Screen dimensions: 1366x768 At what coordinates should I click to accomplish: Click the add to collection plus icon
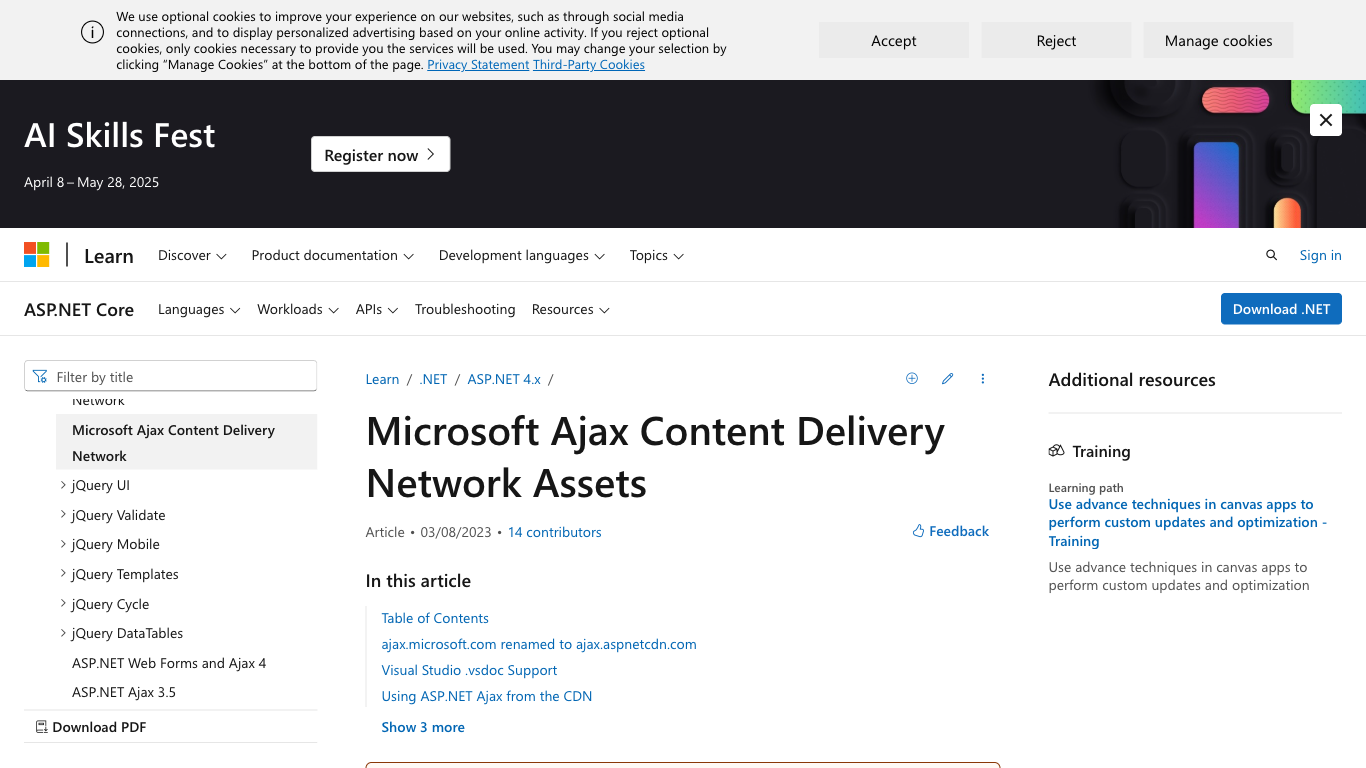[x=912, y=379]
